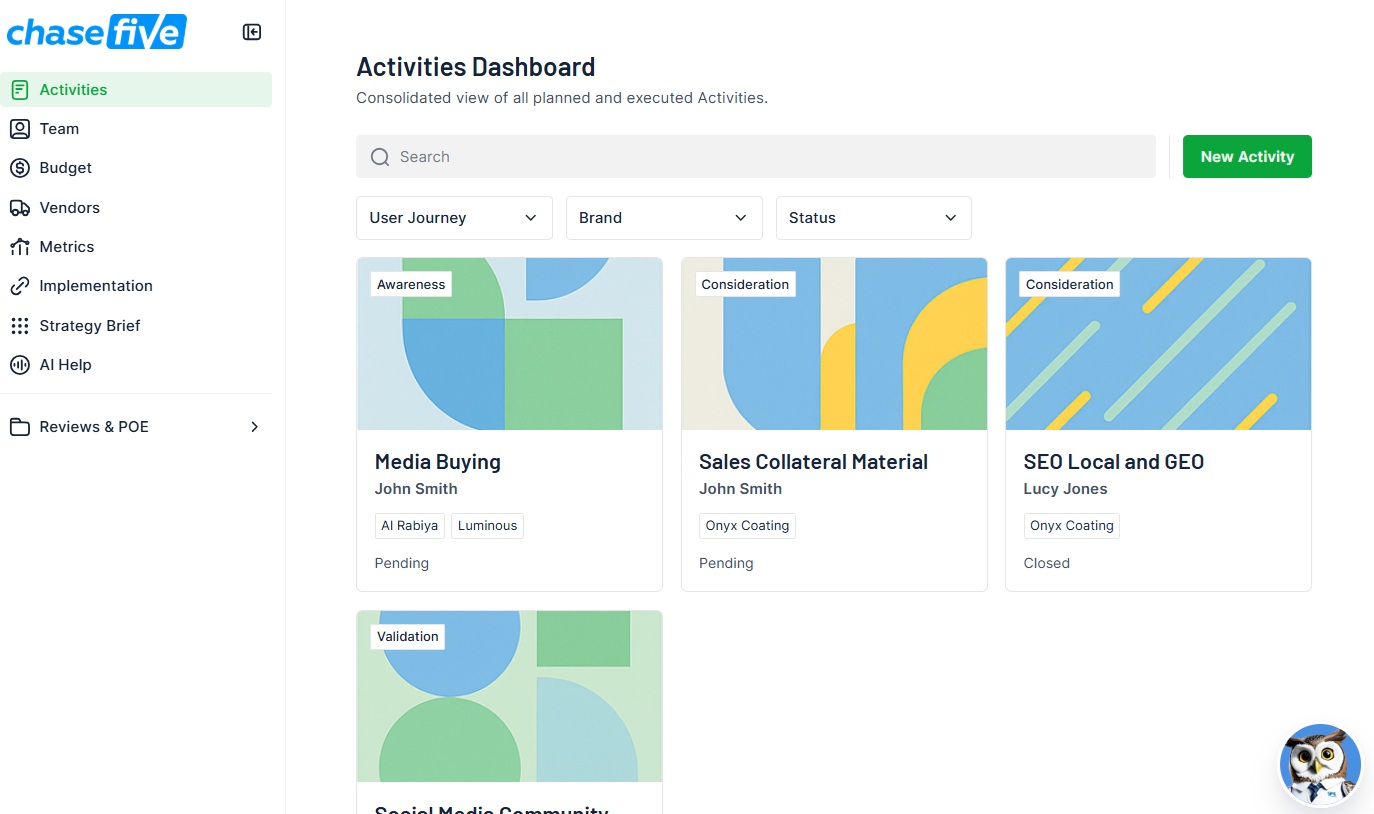Click the AI Help waveform icon
1374x814 pixels.
point(19,365)
